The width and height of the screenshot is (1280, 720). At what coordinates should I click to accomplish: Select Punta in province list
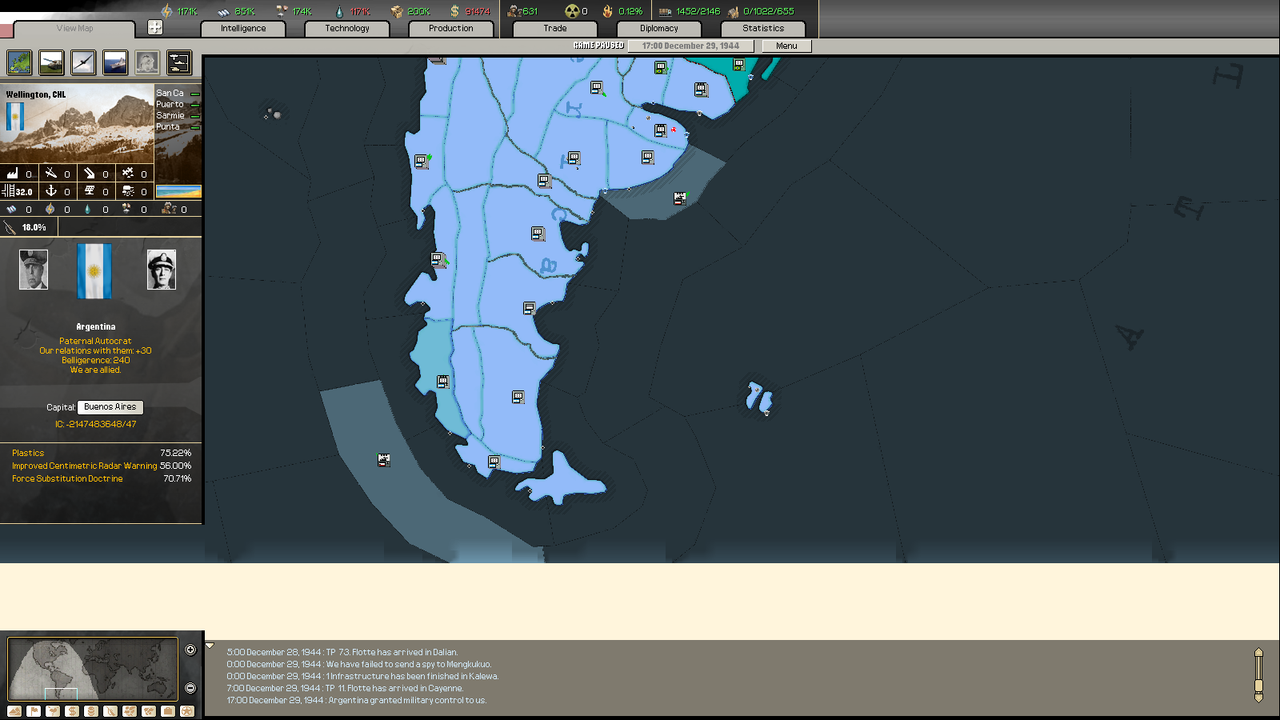point(178,127)
